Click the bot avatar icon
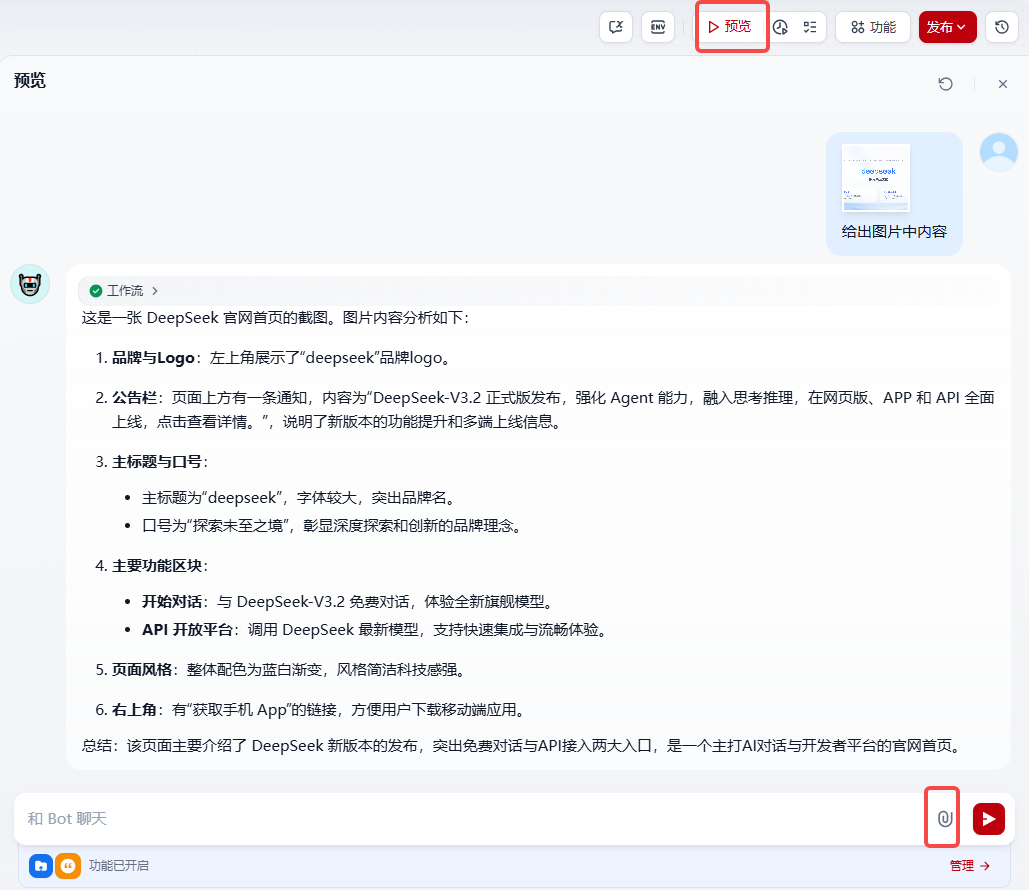Viewport: 1029px width, 890px height. [30, 284]
